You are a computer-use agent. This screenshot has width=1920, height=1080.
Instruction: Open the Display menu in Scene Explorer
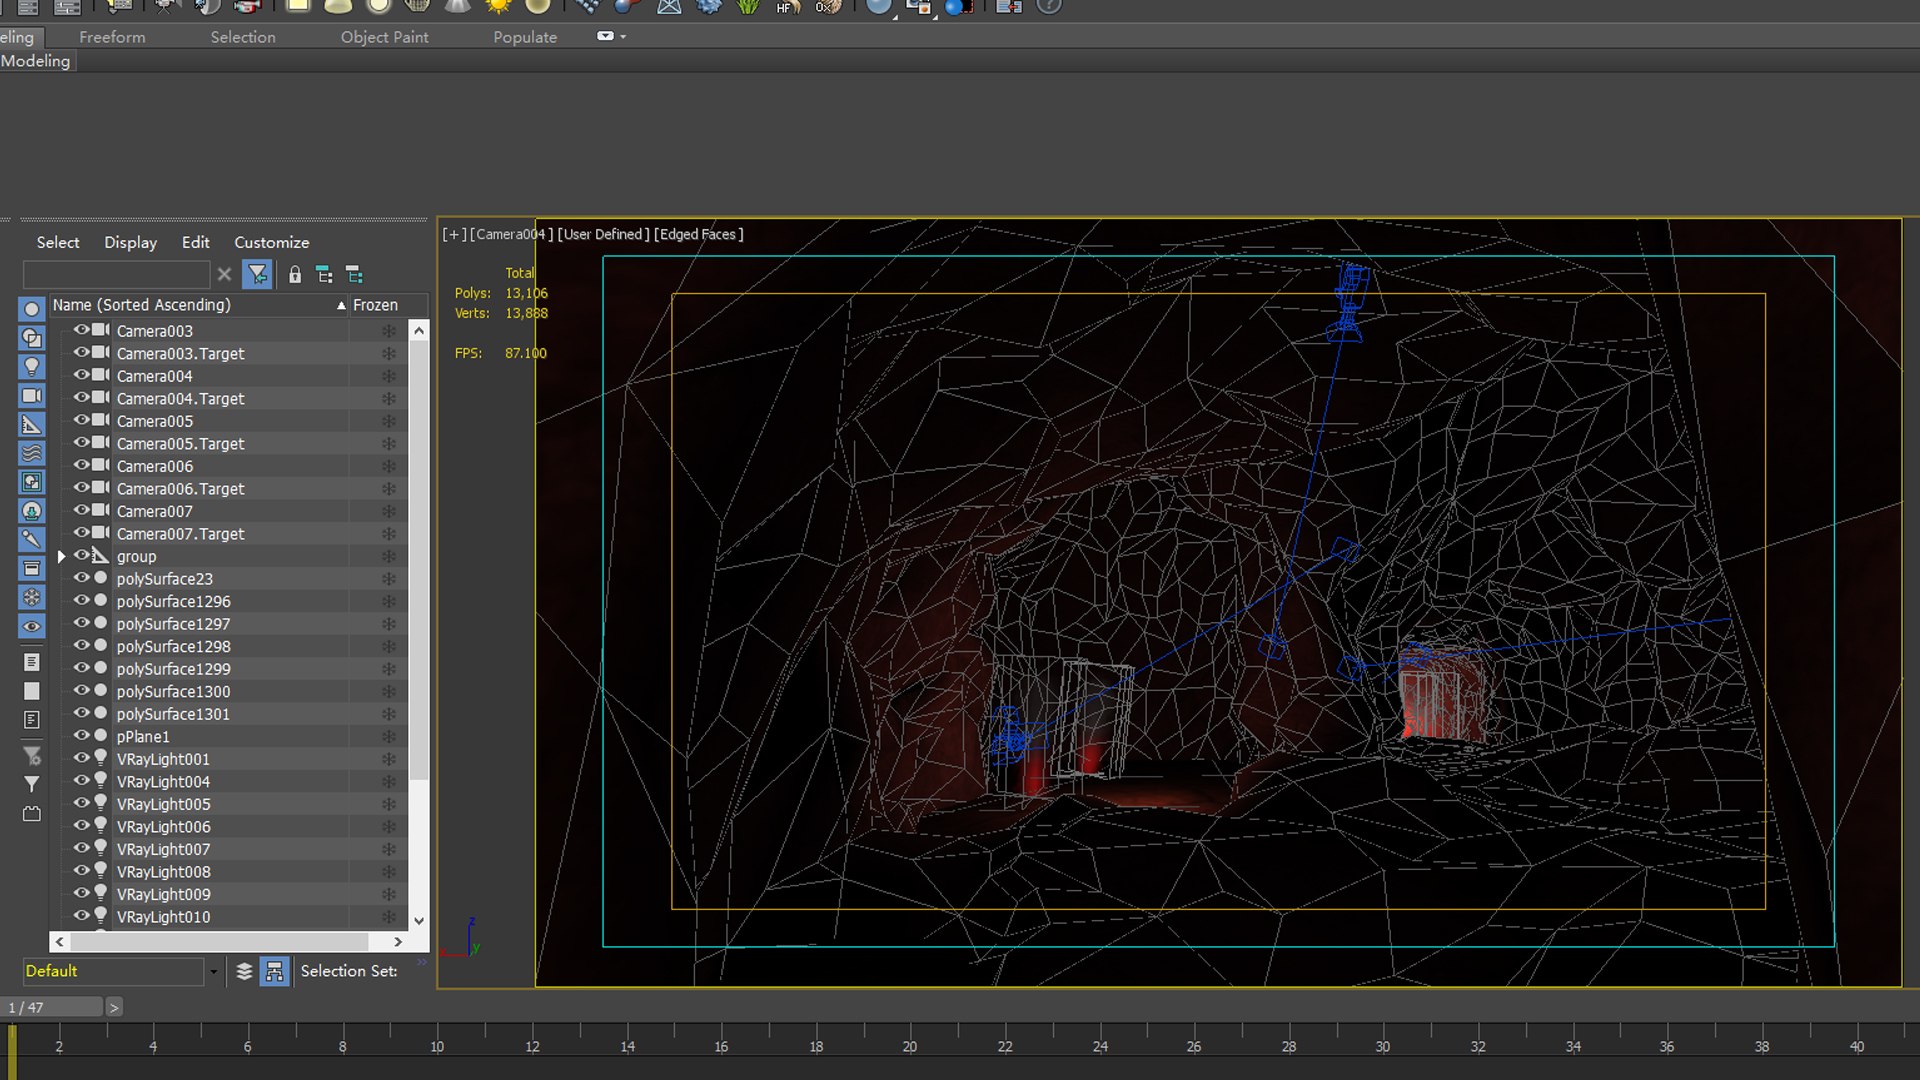point(130,242)
